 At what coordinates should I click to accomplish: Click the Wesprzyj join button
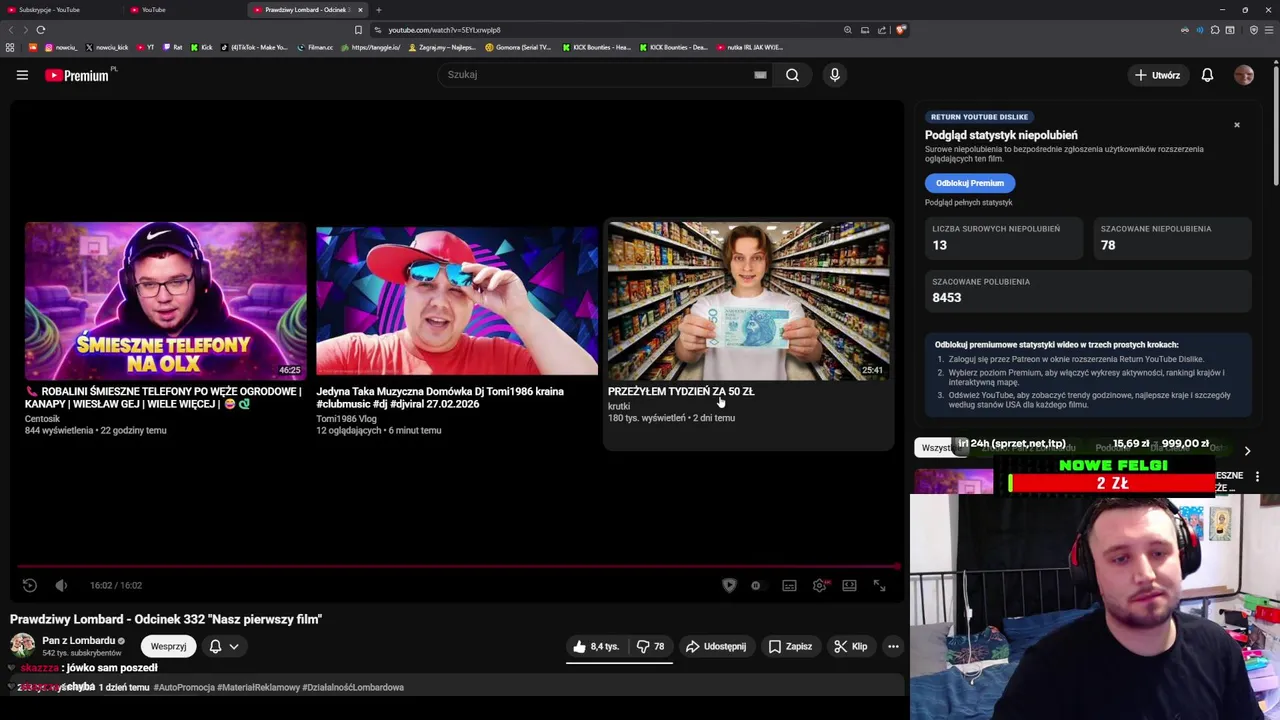168,646
